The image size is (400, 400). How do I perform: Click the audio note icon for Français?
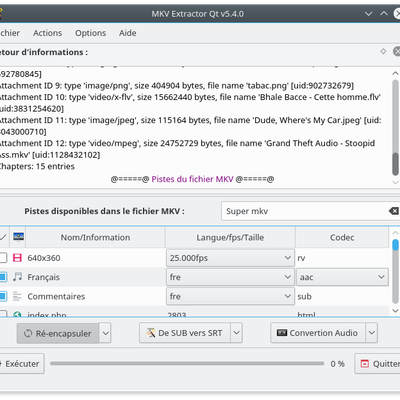click(17, 277)
